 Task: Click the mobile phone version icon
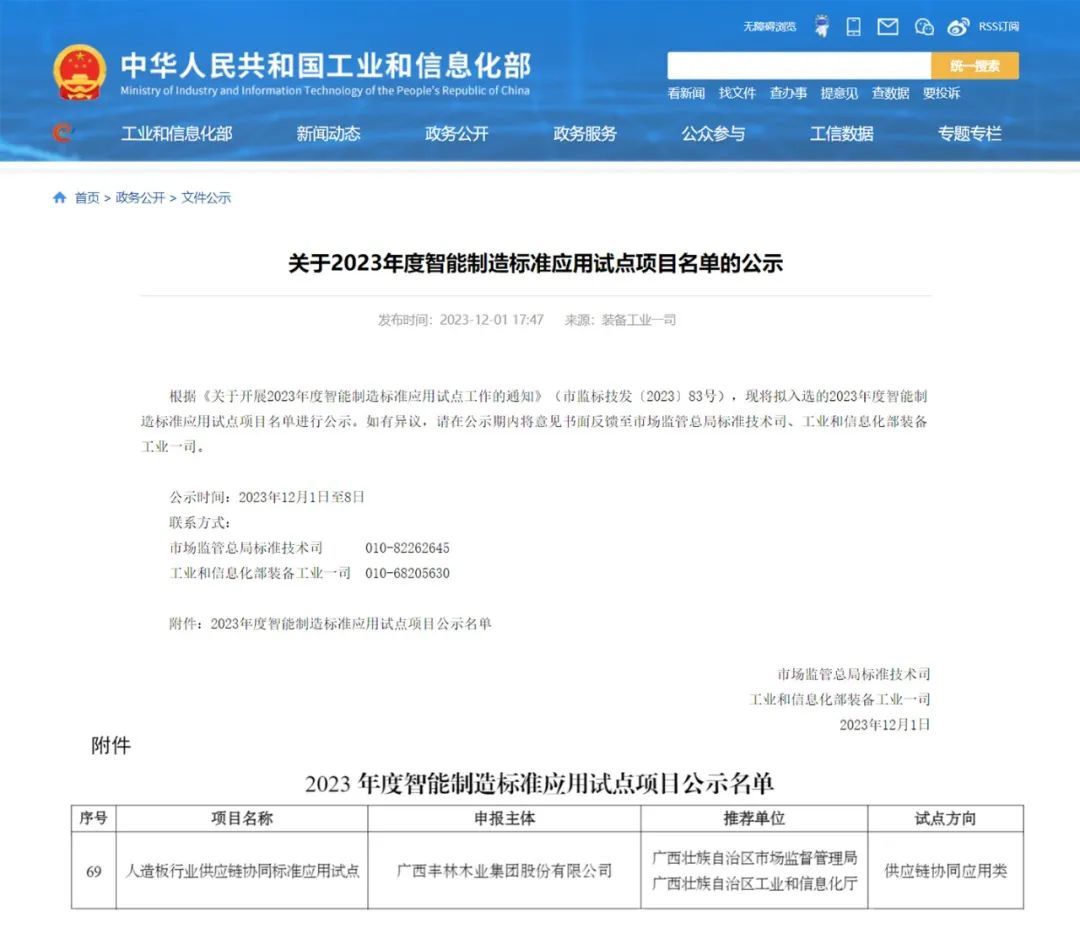[x=853, y=26]
